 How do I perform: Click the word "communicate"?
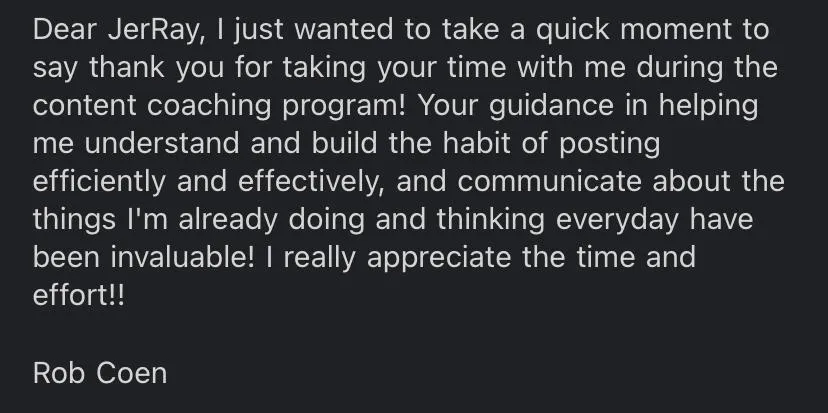coord(549,181)
